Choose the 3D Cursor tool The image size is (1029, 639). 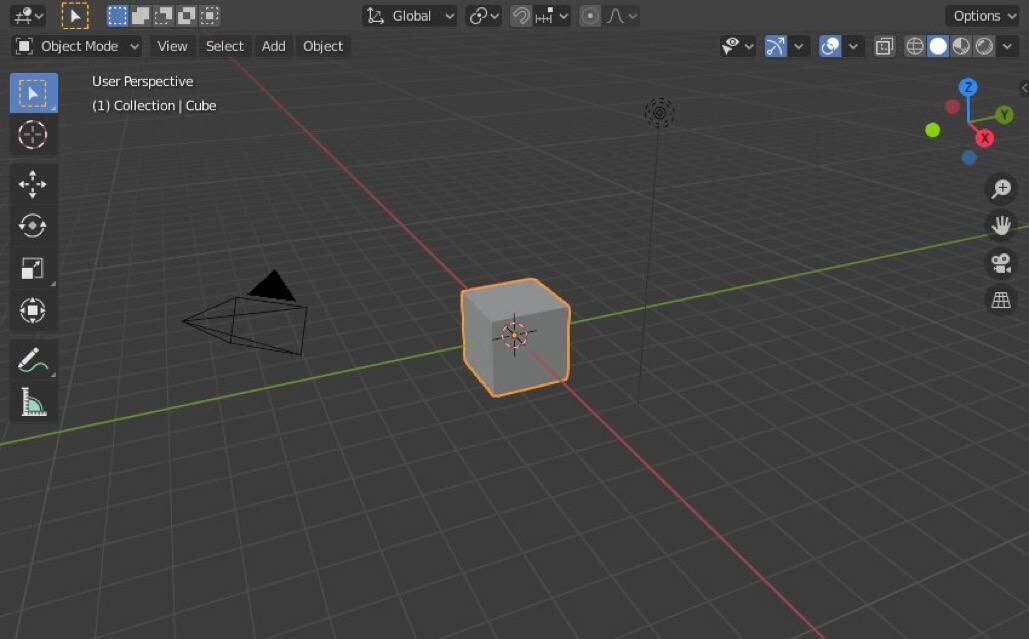coord(33,134)
